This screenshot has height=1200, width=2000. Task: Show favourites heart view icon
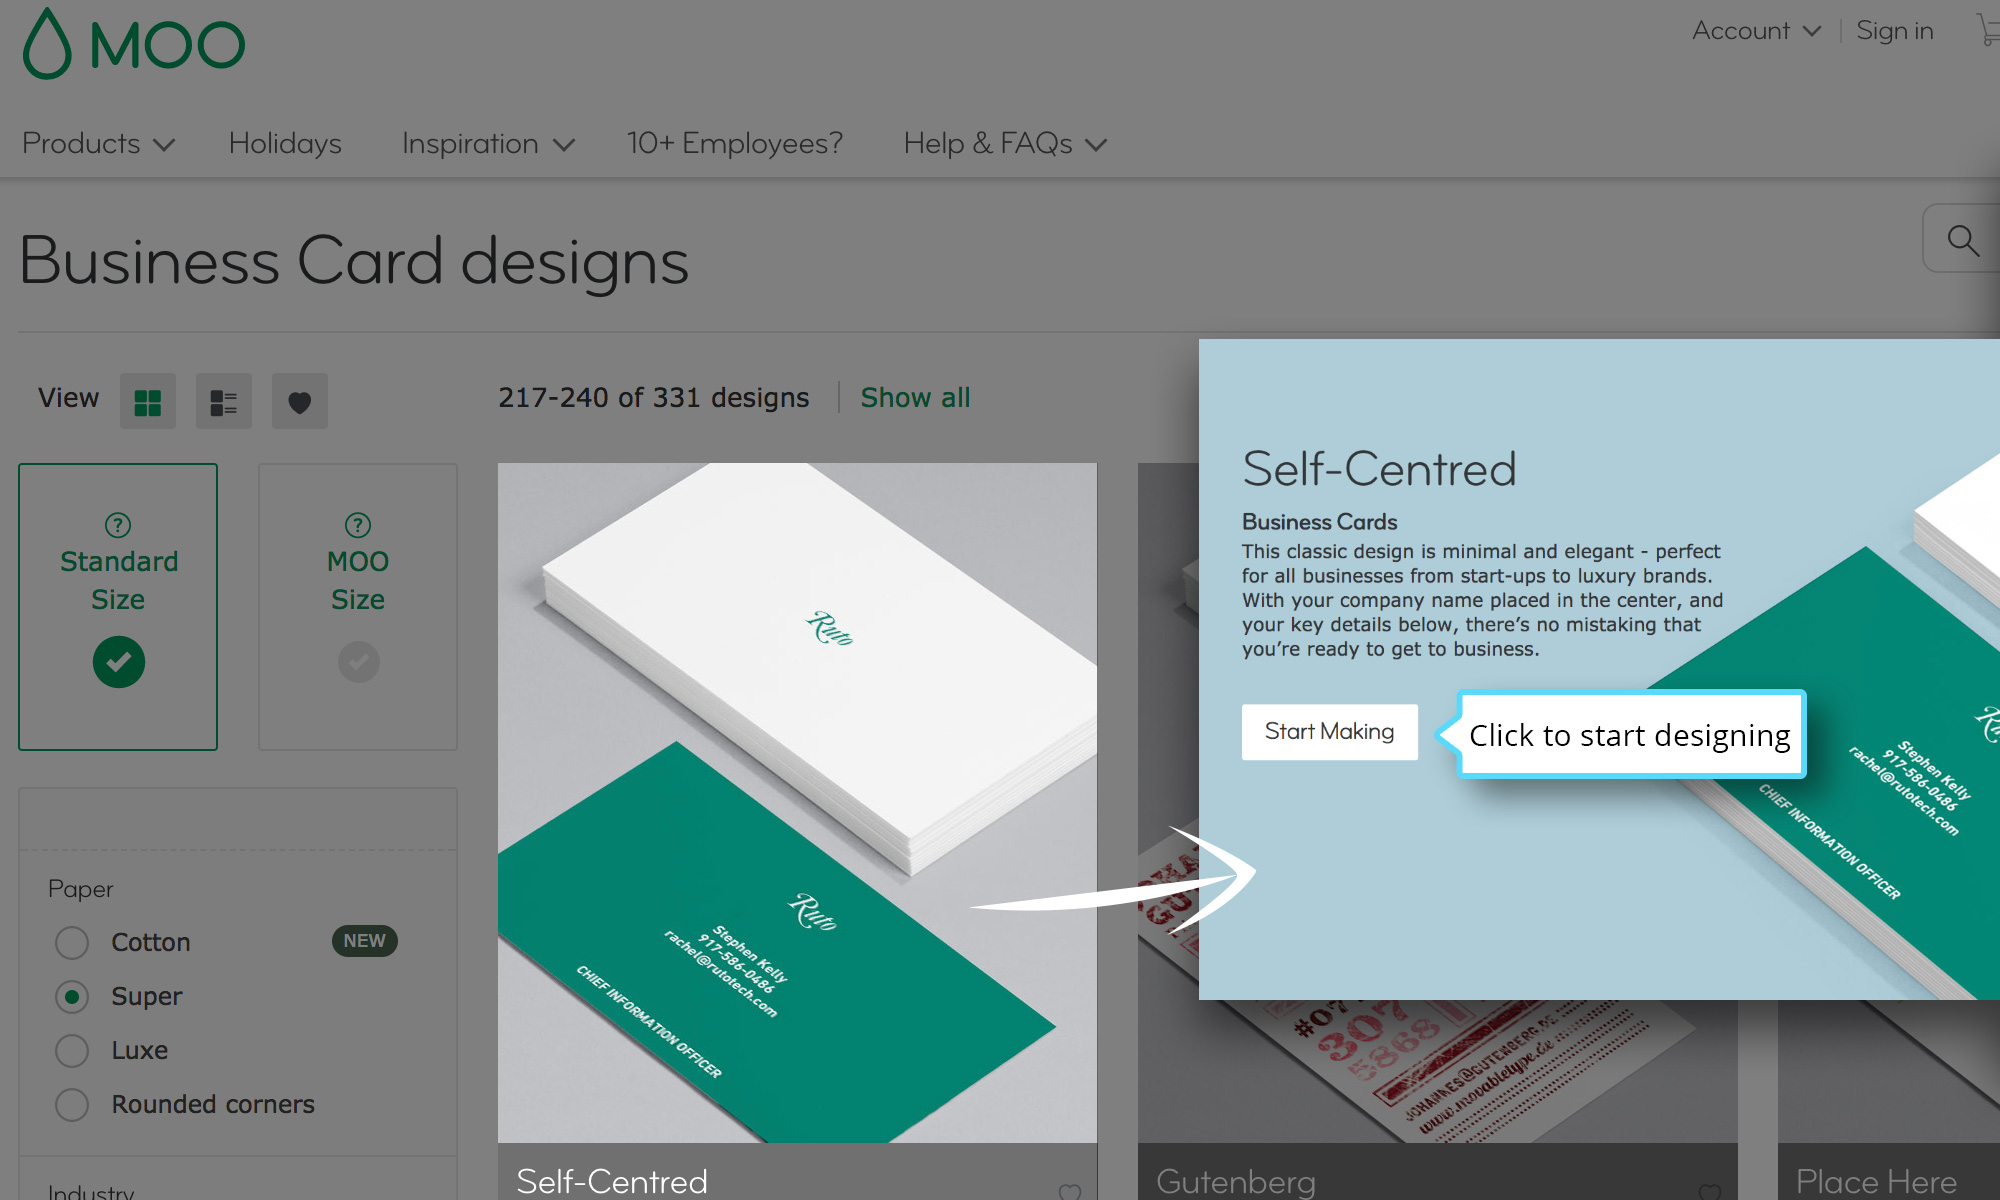300,401
